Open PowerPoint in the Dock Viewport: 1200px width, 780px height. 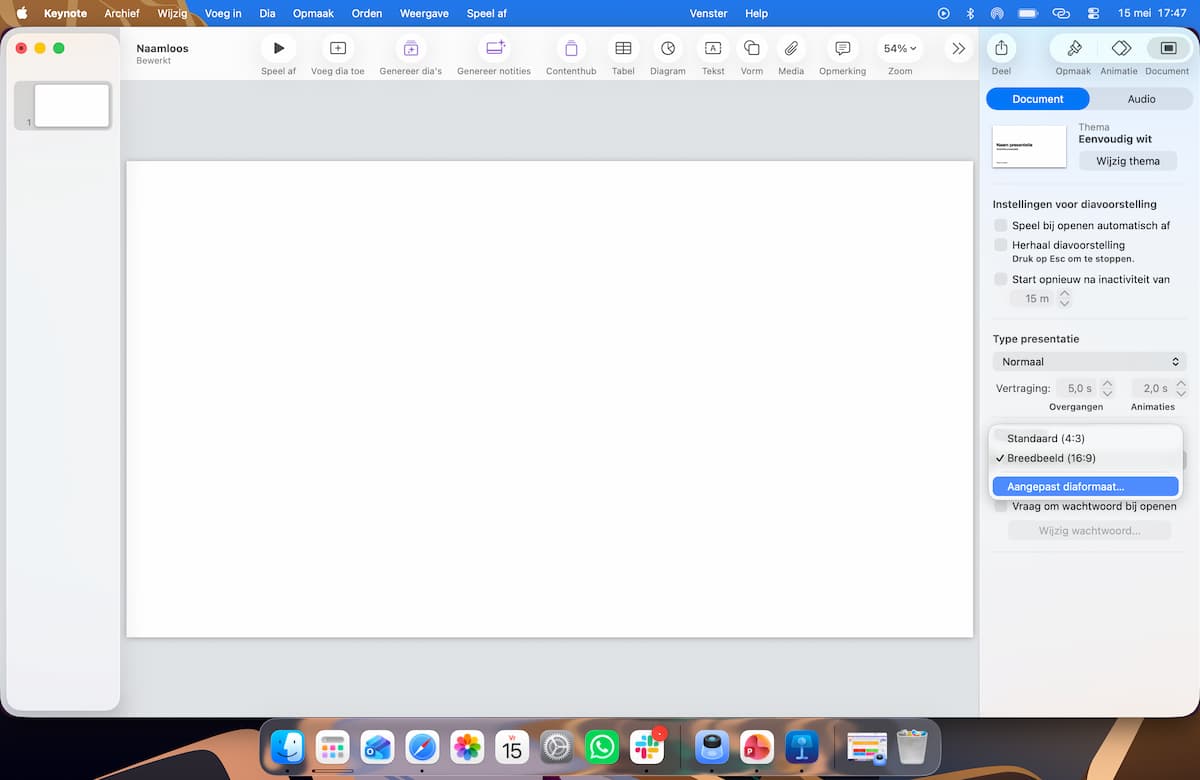(x=757, y=747)
